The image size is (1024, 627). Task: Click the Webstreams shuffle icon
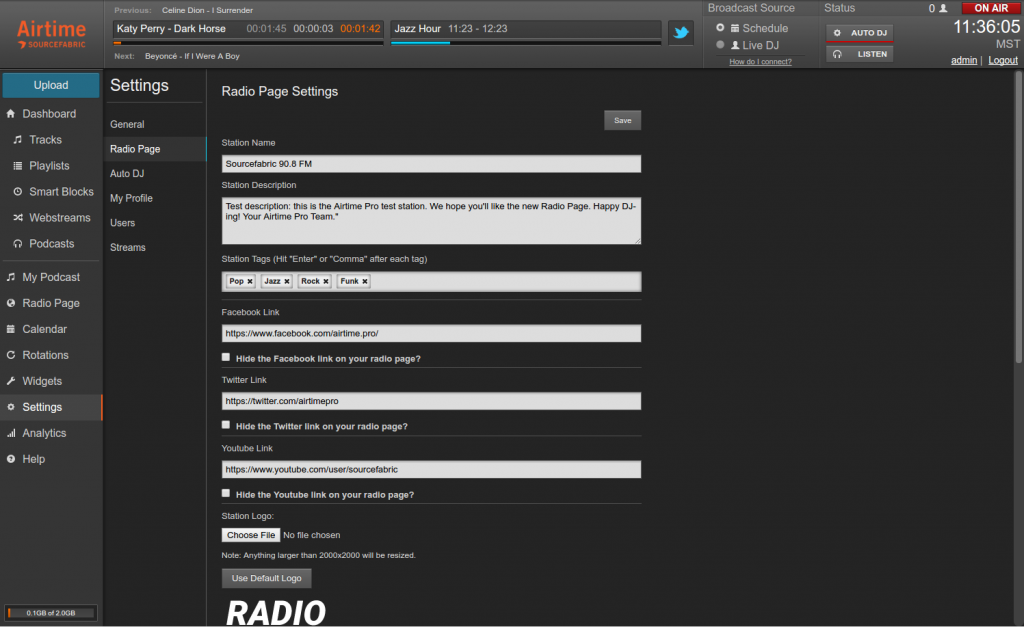(18, 217)
